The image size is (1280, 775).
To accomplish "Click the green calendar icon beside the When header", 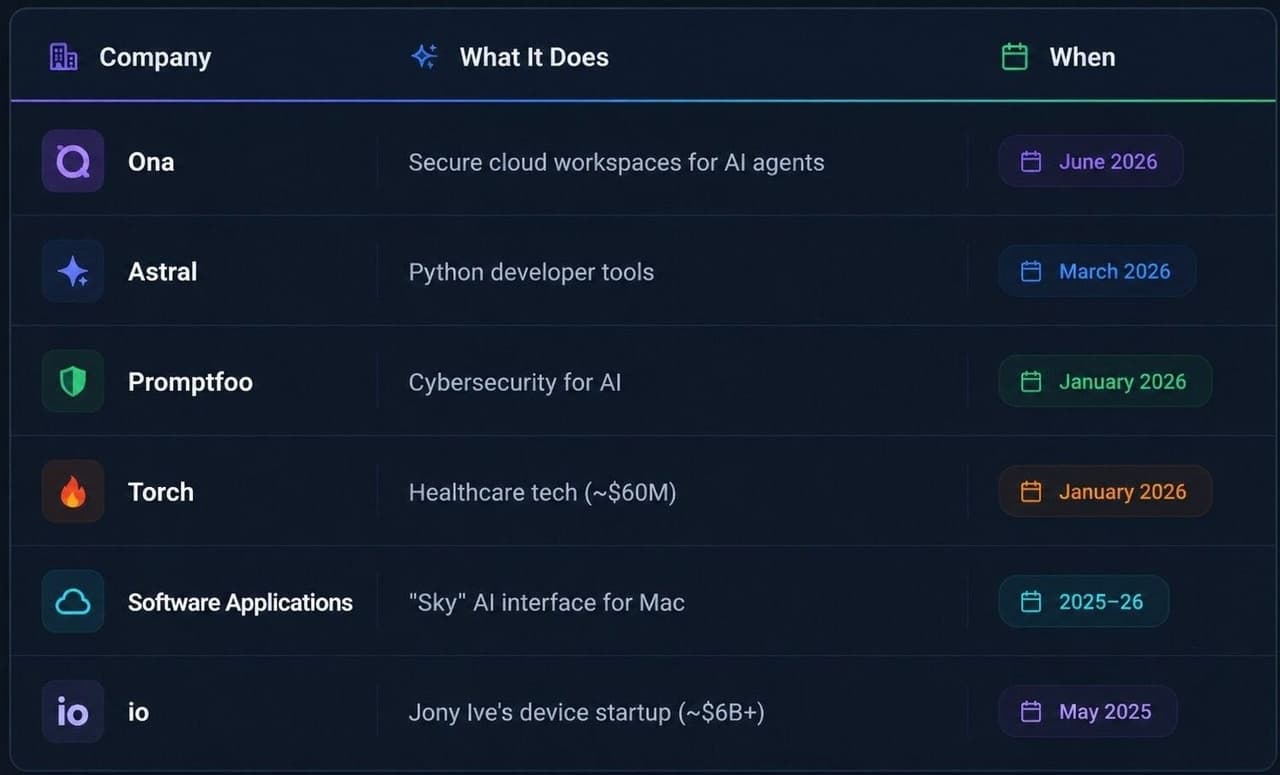I will pos(1015,57).
